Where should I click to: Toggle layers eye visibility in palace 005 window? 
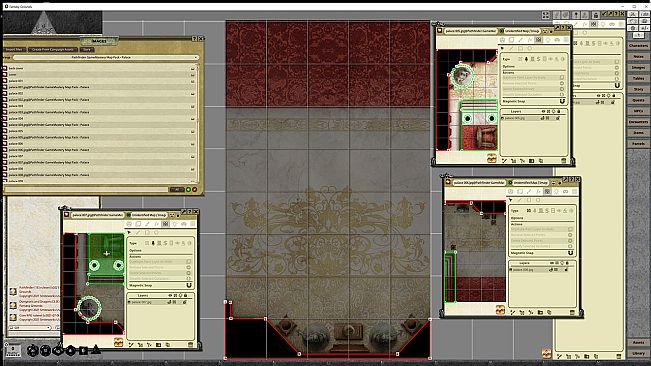coord(543,111)
